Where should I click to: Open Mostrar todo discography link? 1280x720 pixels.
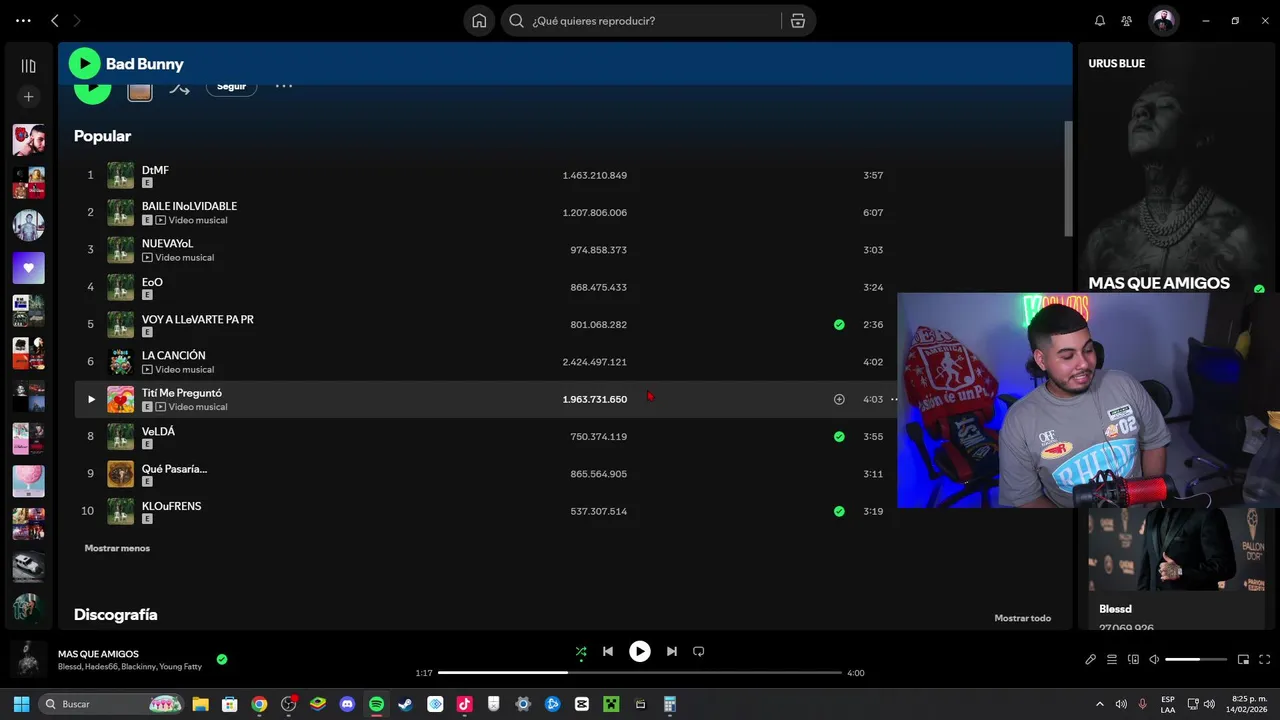click(x=1022, y=618)
